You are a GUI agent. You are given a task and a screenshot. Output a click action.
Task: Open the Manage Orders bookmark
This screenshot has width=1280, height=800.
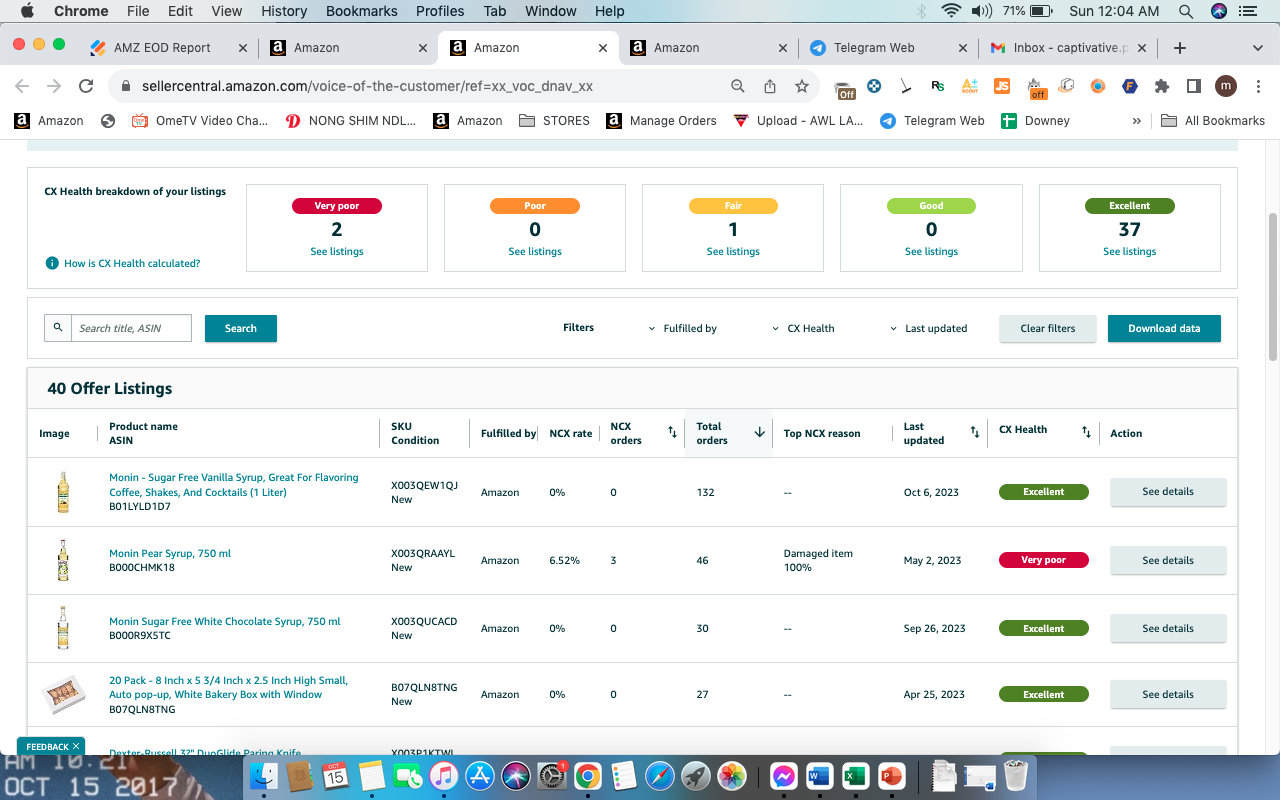pos(662,121)
